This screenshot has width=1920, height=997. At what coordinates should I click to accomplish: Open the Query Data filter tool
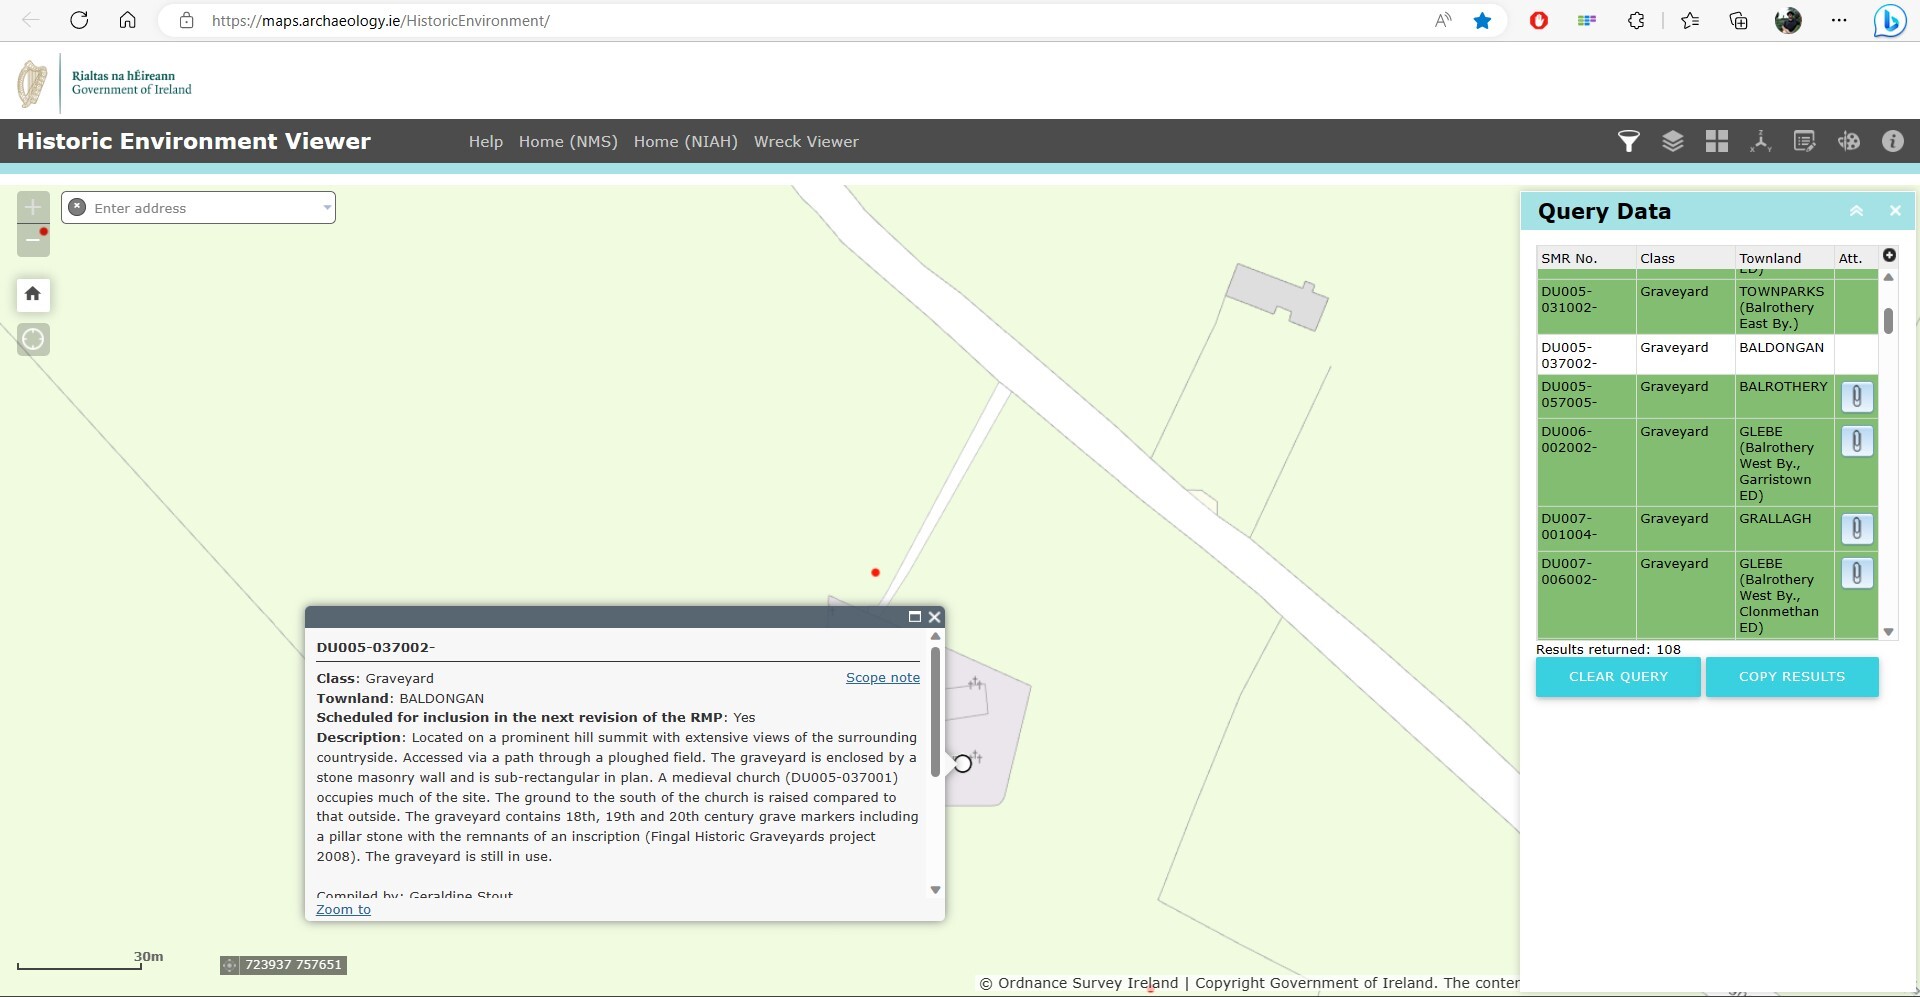click(x=1629, y=141)
